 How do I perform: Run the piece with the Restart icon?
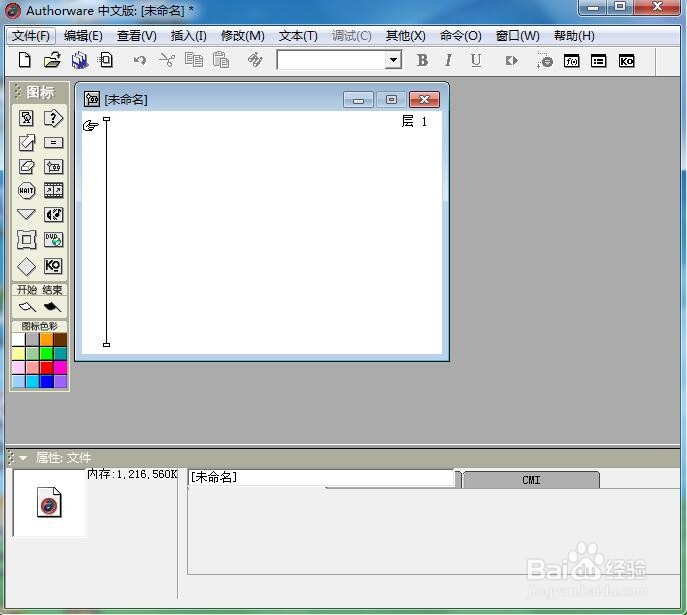point(511,60)
